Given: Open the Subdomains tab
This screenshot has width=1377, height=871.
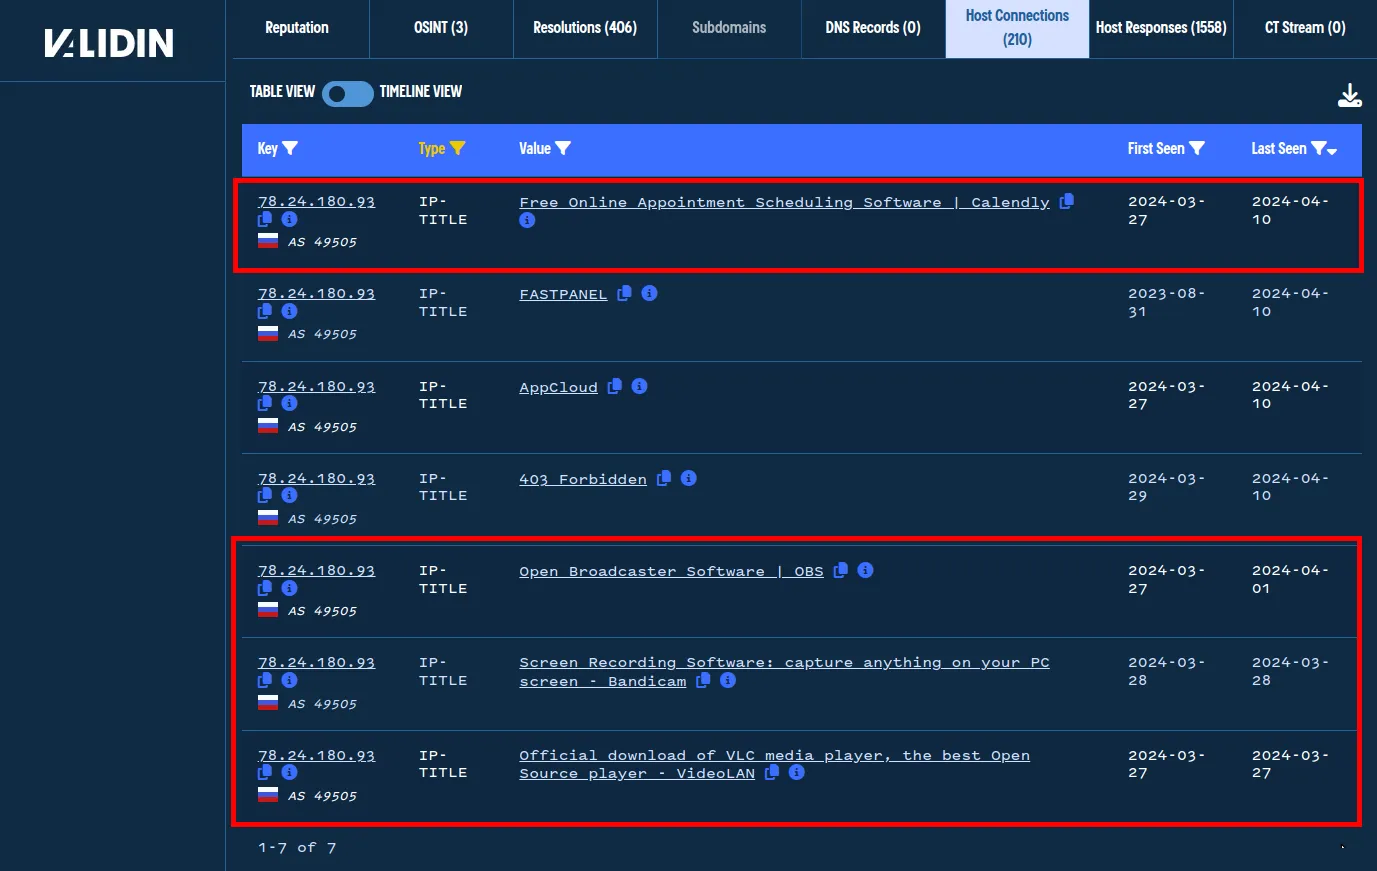Looking at the screenshot, I should click(x=729, y=28).
